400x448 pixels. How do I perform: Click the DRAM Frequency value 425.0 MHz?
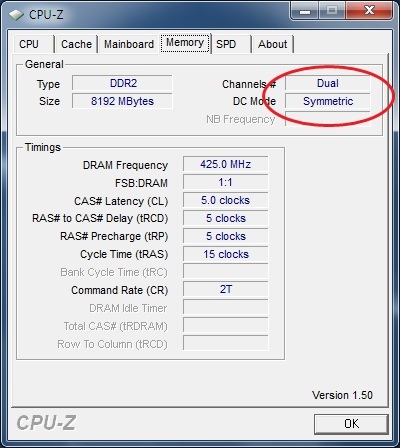tap(226, 164)
